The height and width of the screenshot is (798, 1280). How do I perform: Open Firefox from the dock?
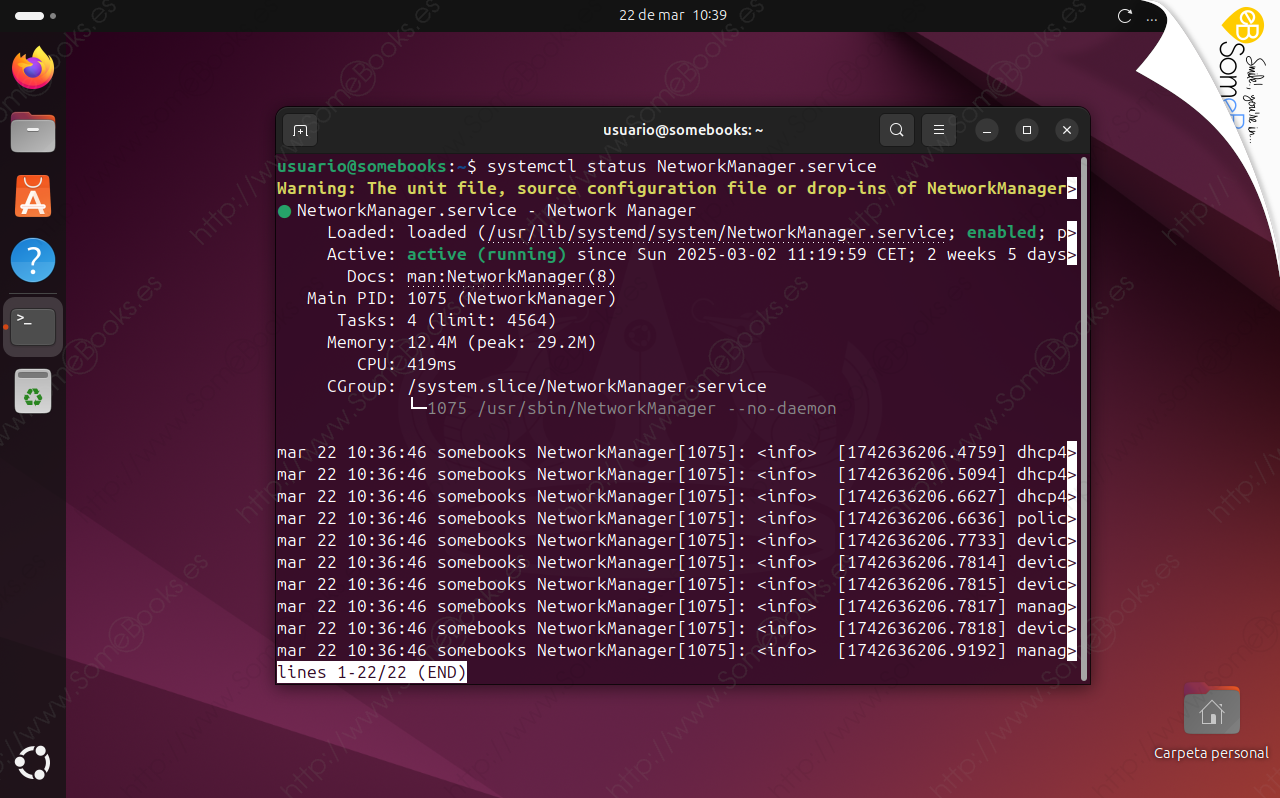(33, 69)
